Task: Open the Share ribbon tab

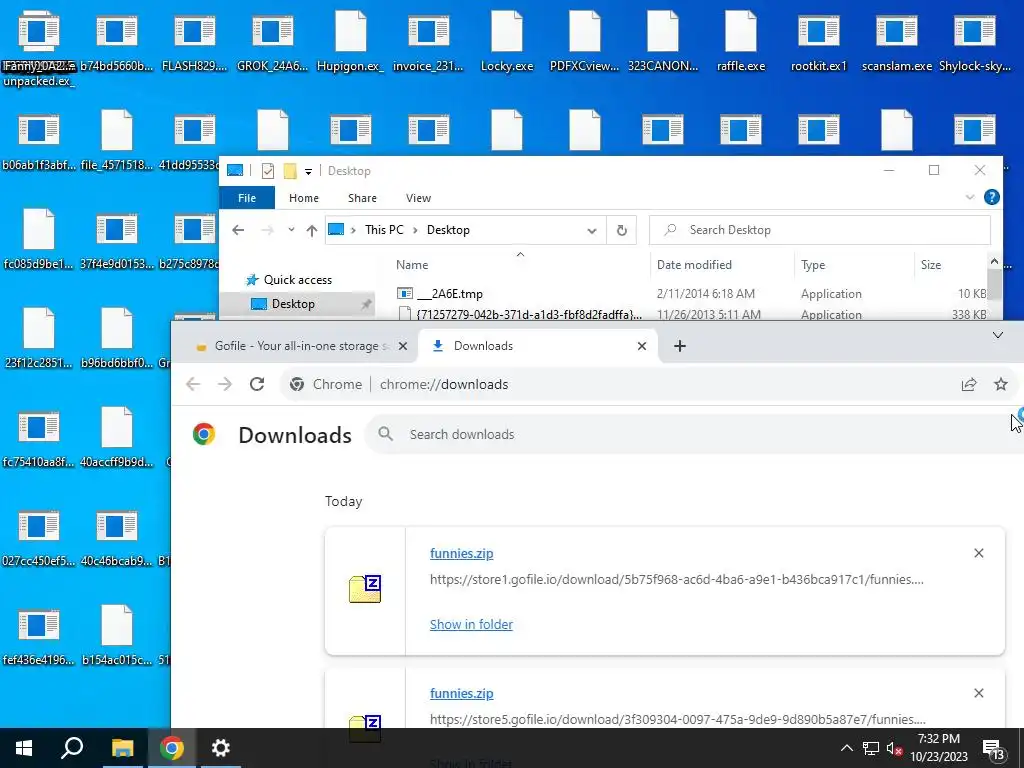Action: click(x=362, y=198)
